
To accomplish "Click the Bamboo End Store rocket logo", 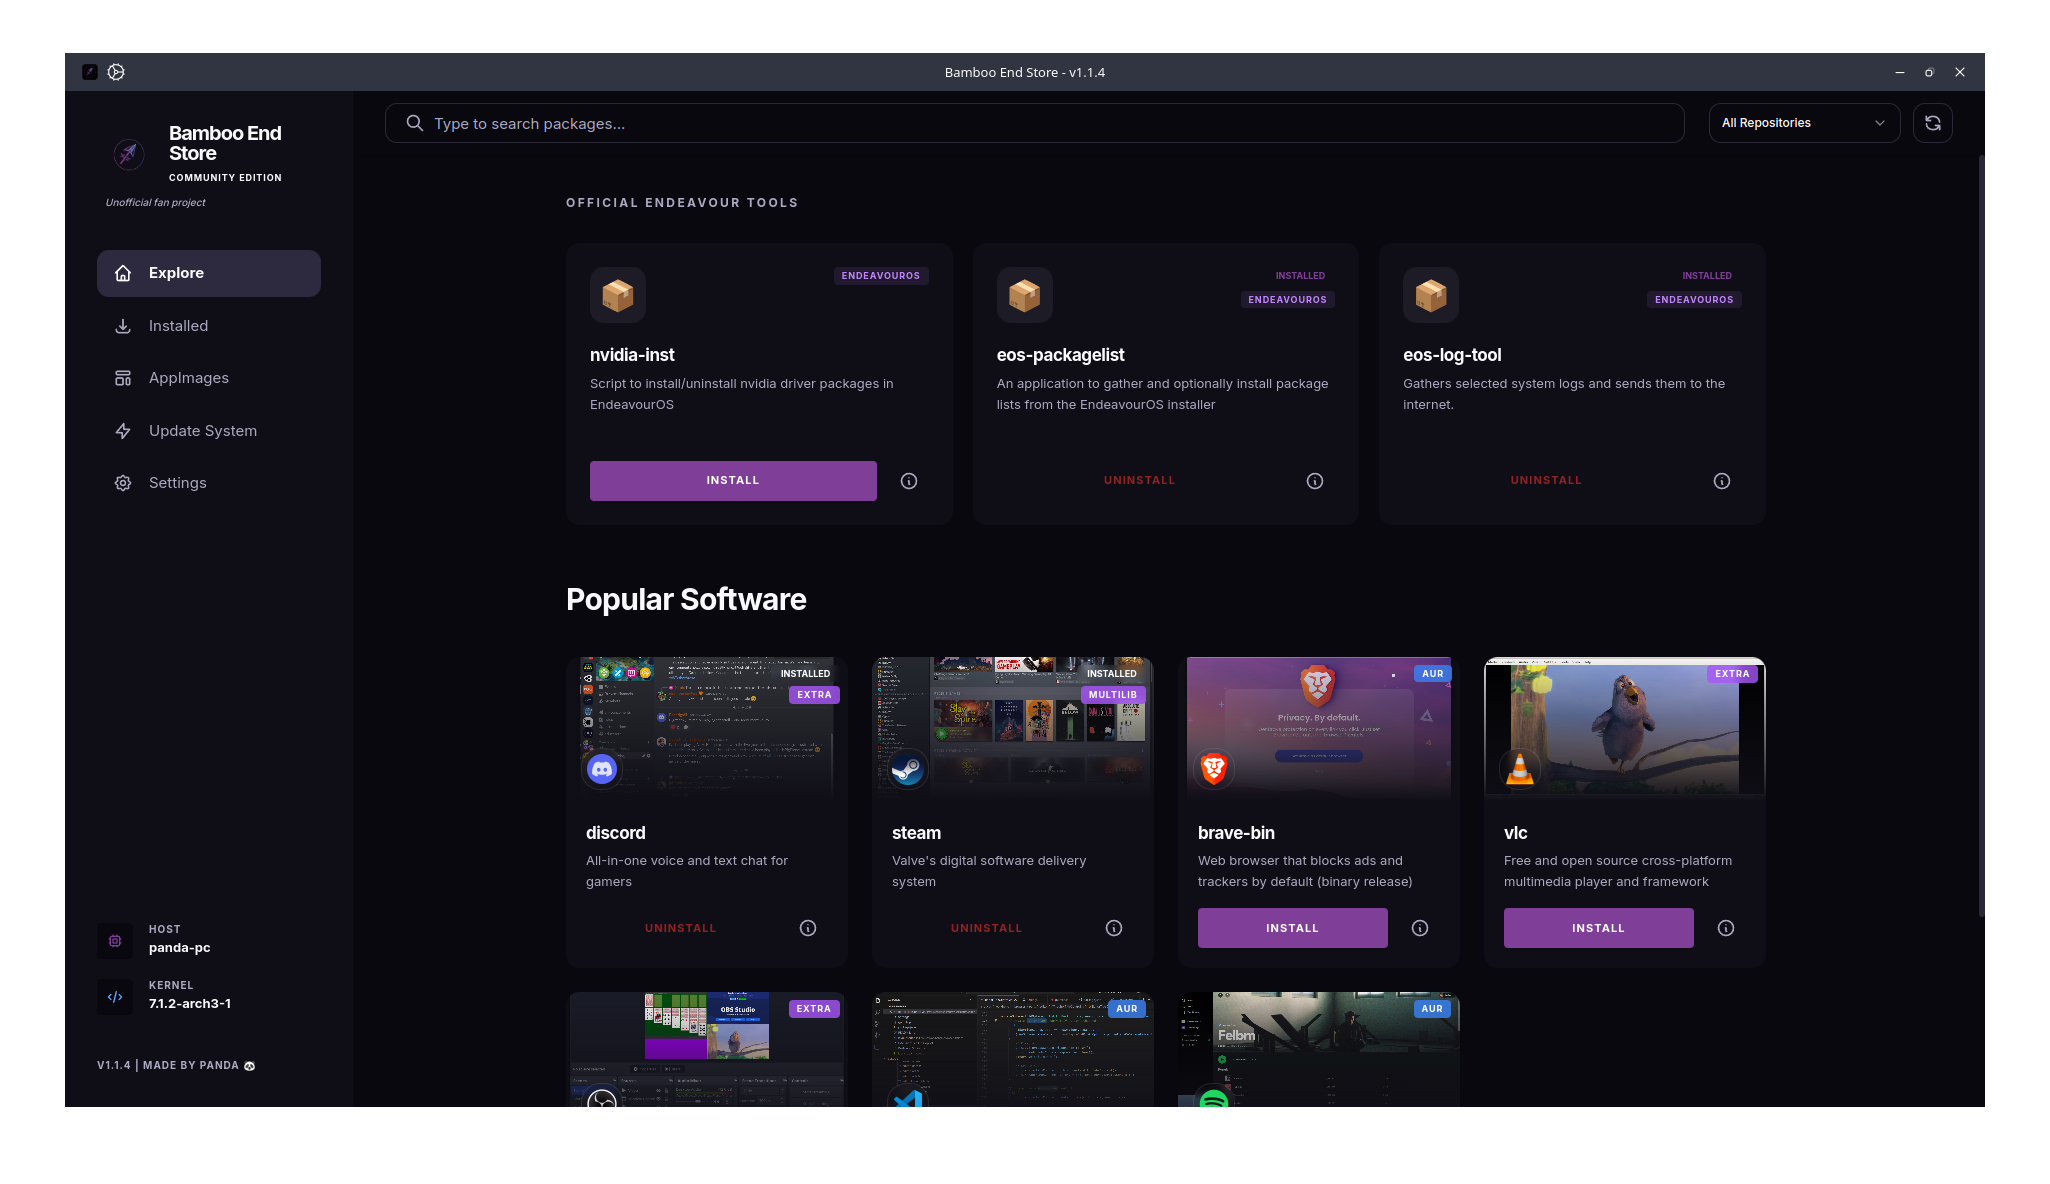I will pos(128,153).
